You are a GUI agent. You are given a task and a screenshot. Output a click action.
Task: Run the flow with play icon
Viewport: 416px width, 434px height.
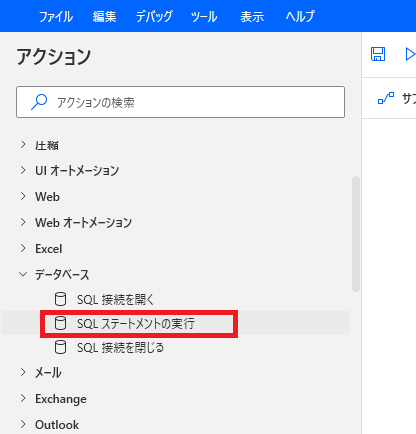click(410, 54)
